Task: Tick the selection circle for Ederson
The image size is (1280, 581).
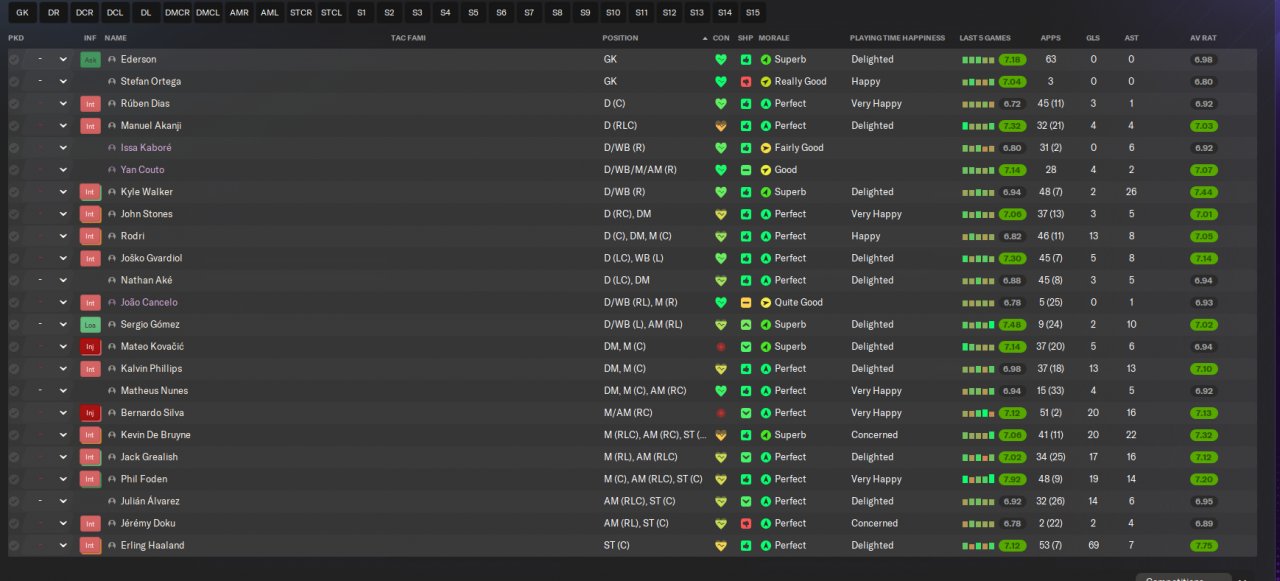Action: click(14, 59)
